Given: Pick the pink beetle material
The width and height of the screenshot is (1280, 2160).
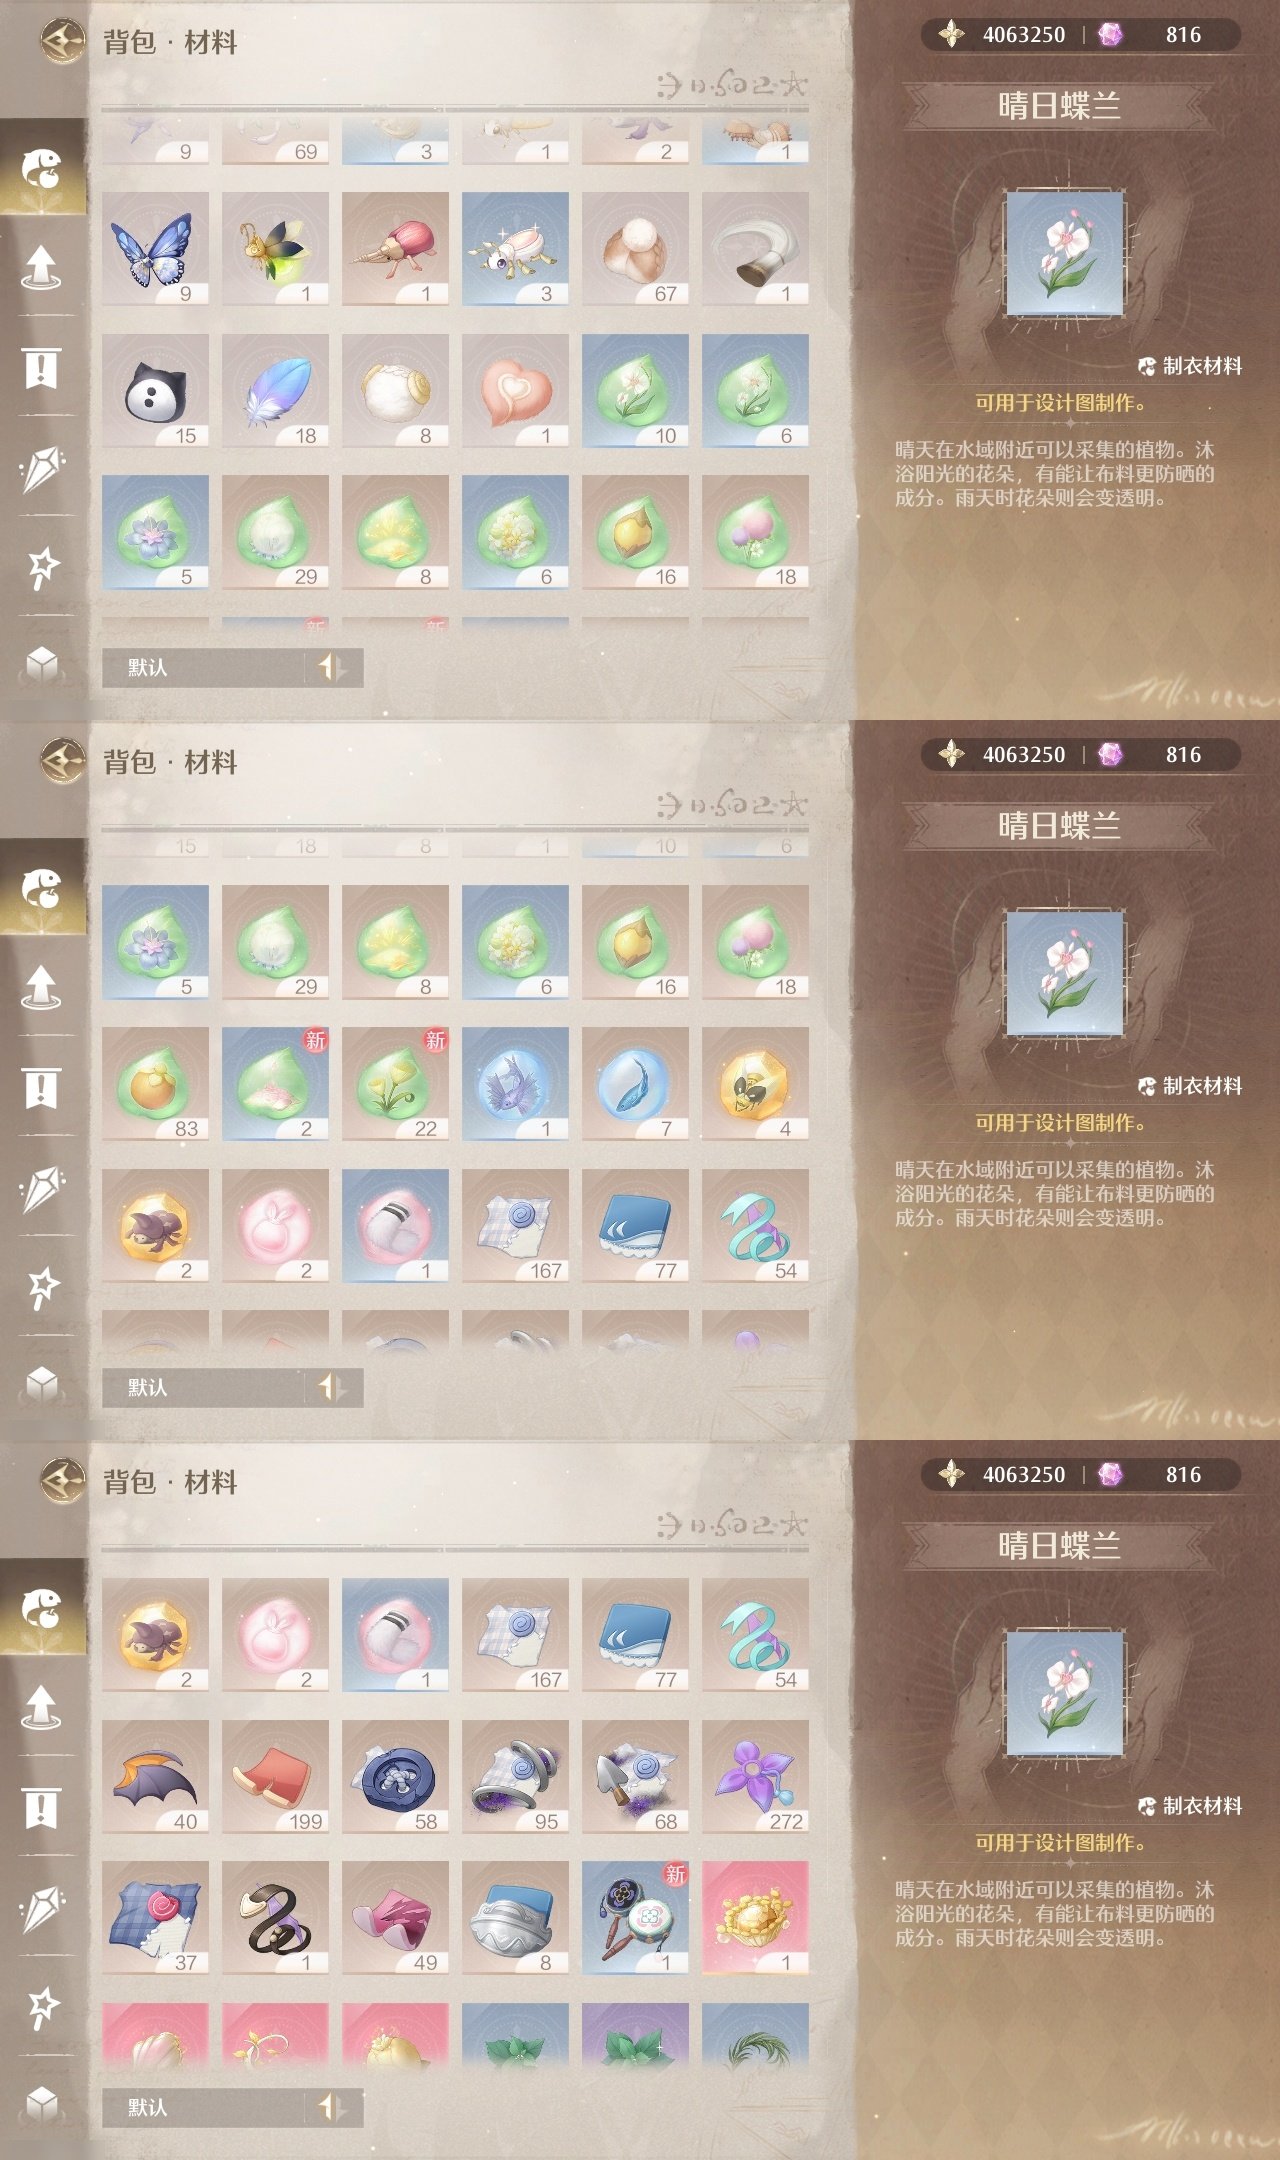Looking at the screenshot, I should pyautogui.click(x=395, y=249).
